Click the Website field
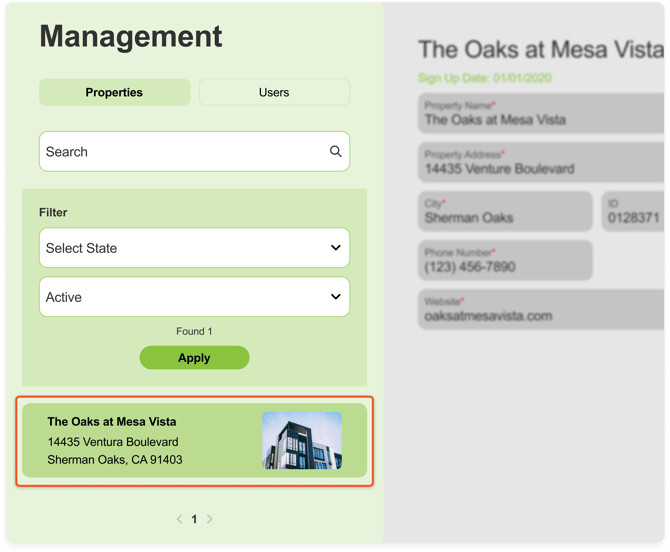 click(540, 310)
